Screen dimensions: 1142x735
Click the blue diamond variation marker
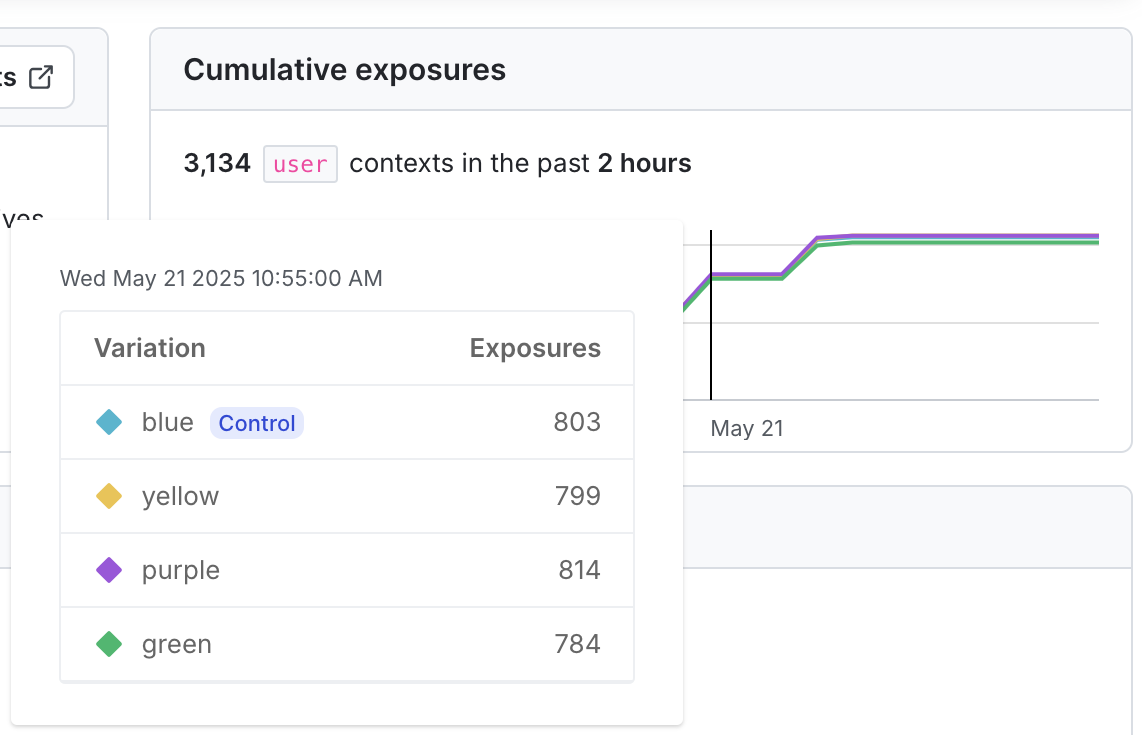pos(109,422)
